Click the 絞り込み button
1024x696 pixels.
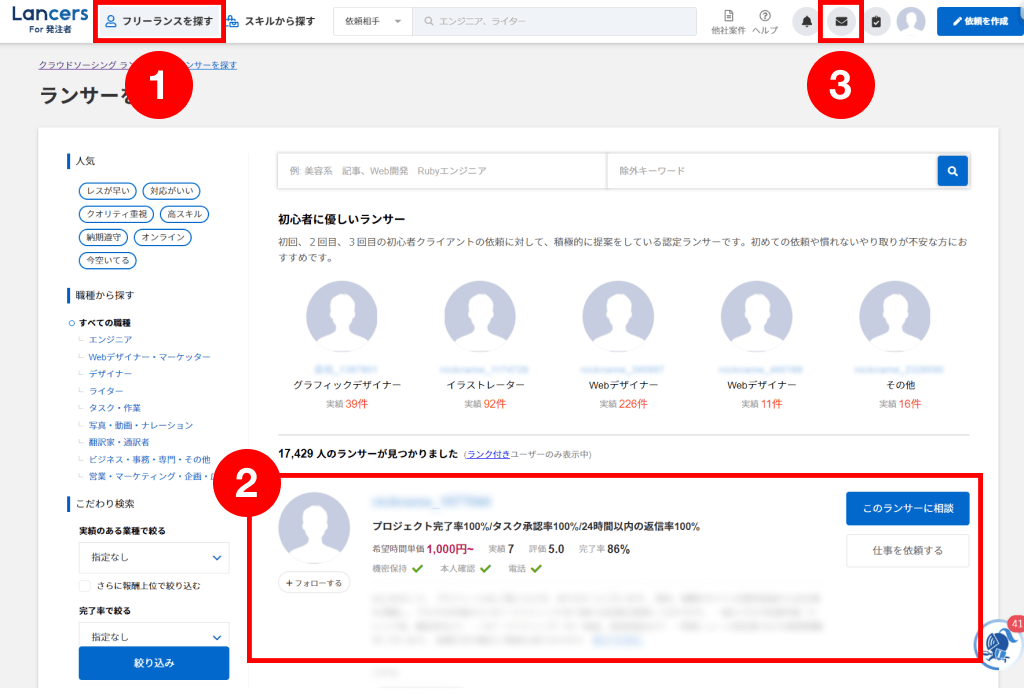[x=154, y=663]
